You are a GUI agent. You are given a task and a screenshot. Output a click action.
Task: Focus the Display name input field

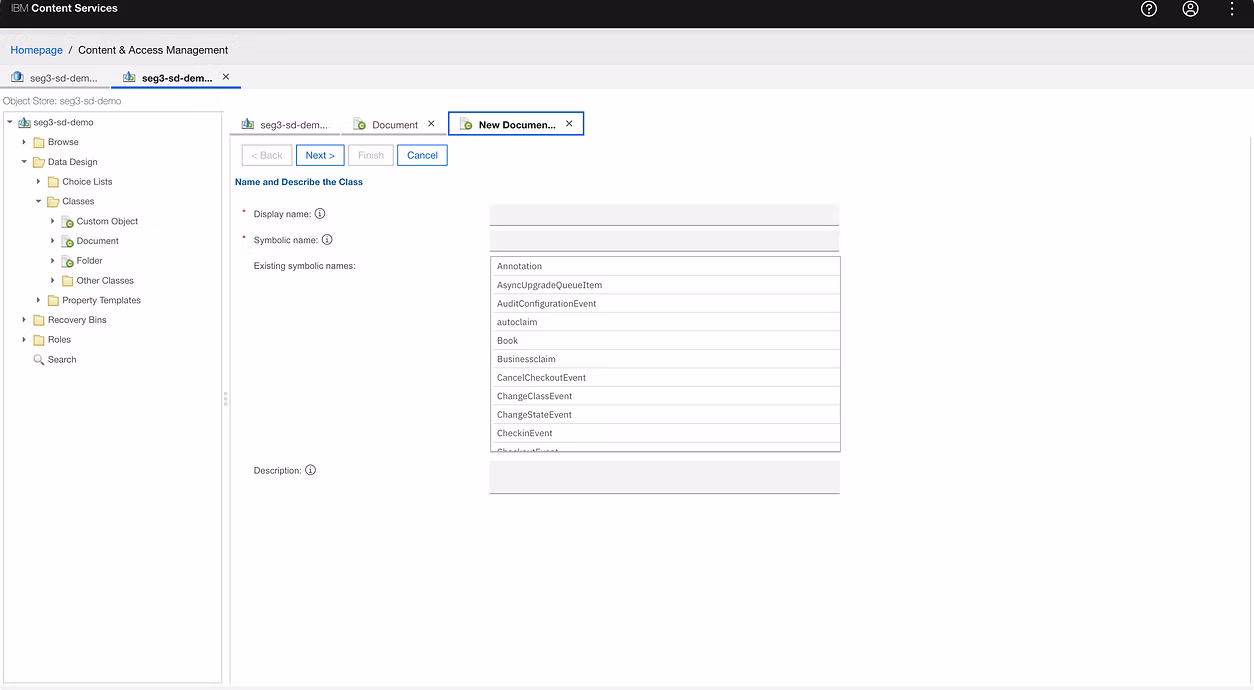tap(664, 214)
